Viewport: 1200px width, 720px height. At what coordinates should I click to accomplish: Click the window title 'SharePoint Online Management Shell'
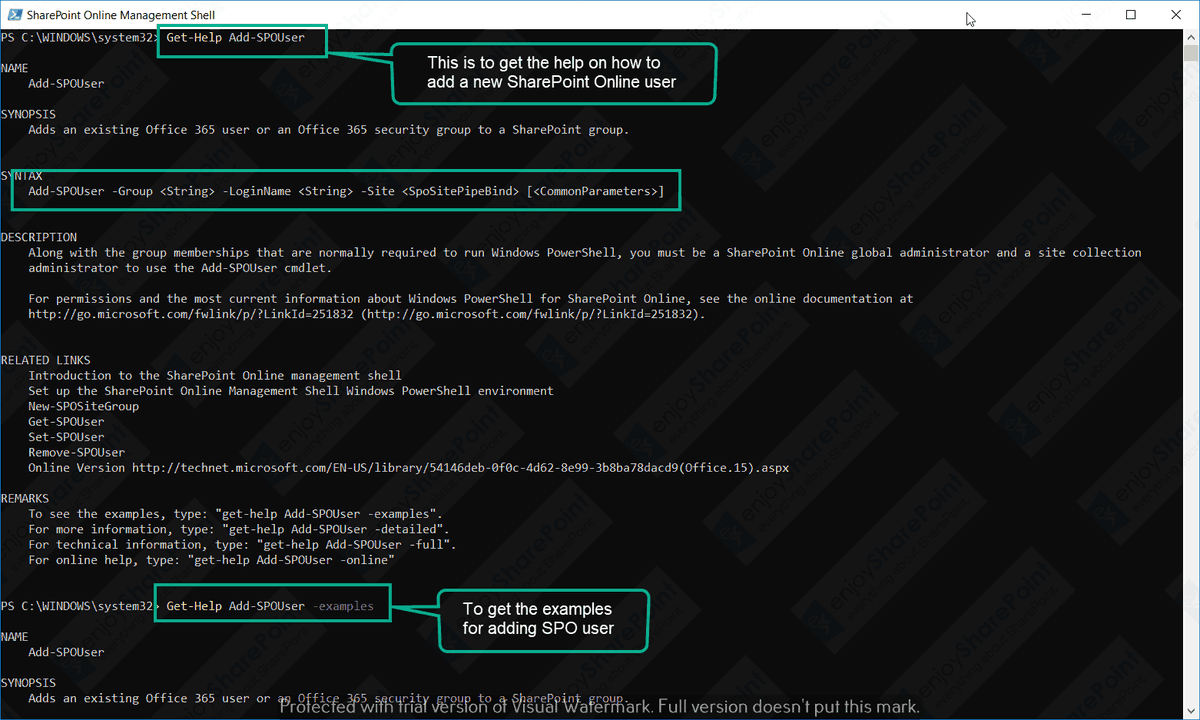122,15
